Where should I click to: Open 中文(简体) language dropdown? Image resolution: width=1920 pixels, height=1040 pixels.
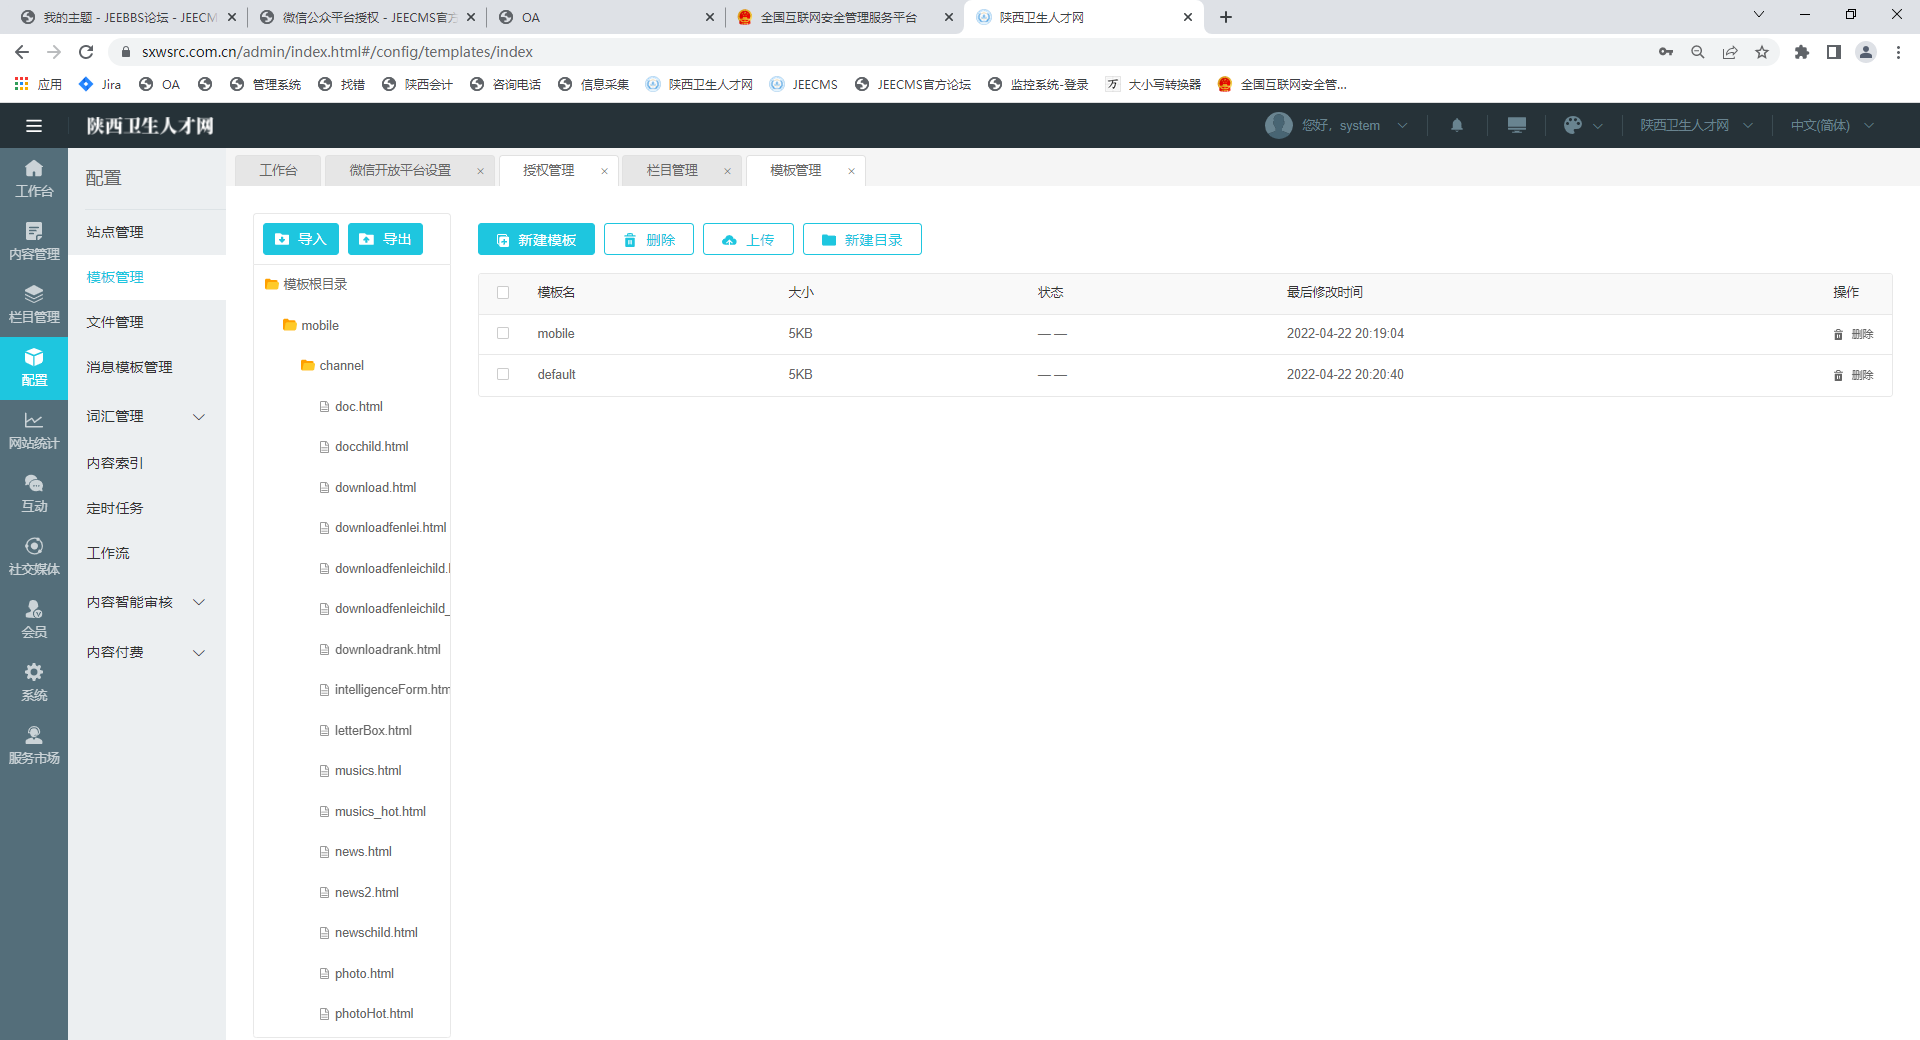(x=1832, y=125)
